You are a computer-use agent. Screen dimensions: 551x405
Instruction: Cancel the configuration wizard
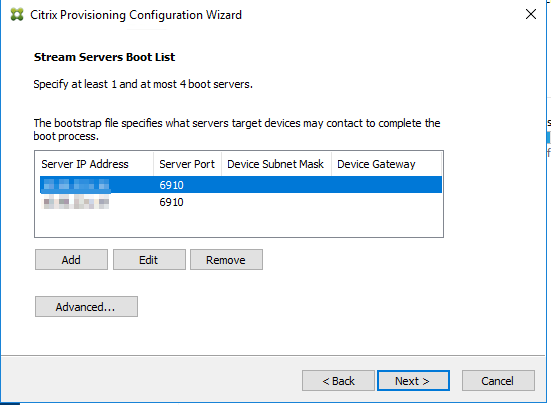pos(498,381)
